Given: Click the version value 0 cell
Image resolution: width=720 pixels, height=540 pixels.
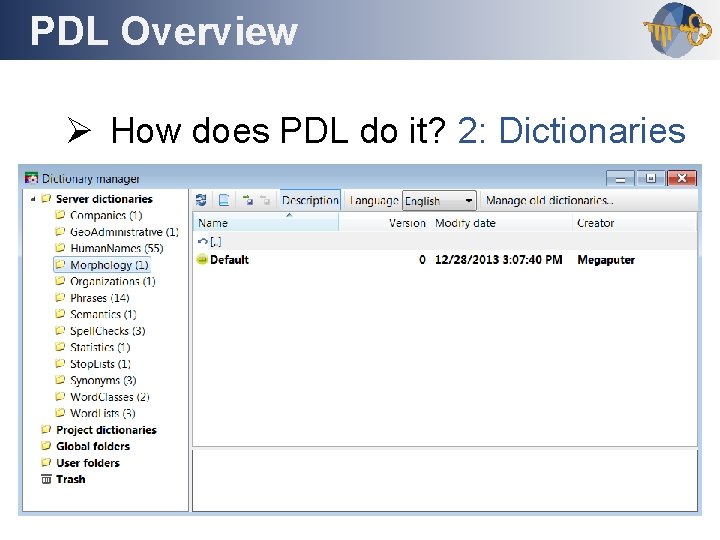Looking at the screenshot, I should (x=422, y=260).
